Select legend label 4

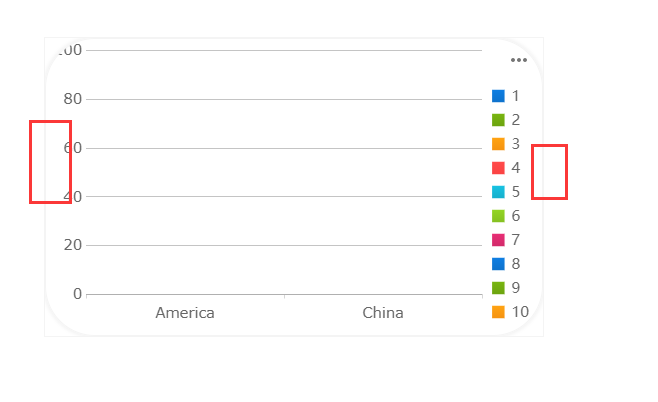click(x=516, y=168)
